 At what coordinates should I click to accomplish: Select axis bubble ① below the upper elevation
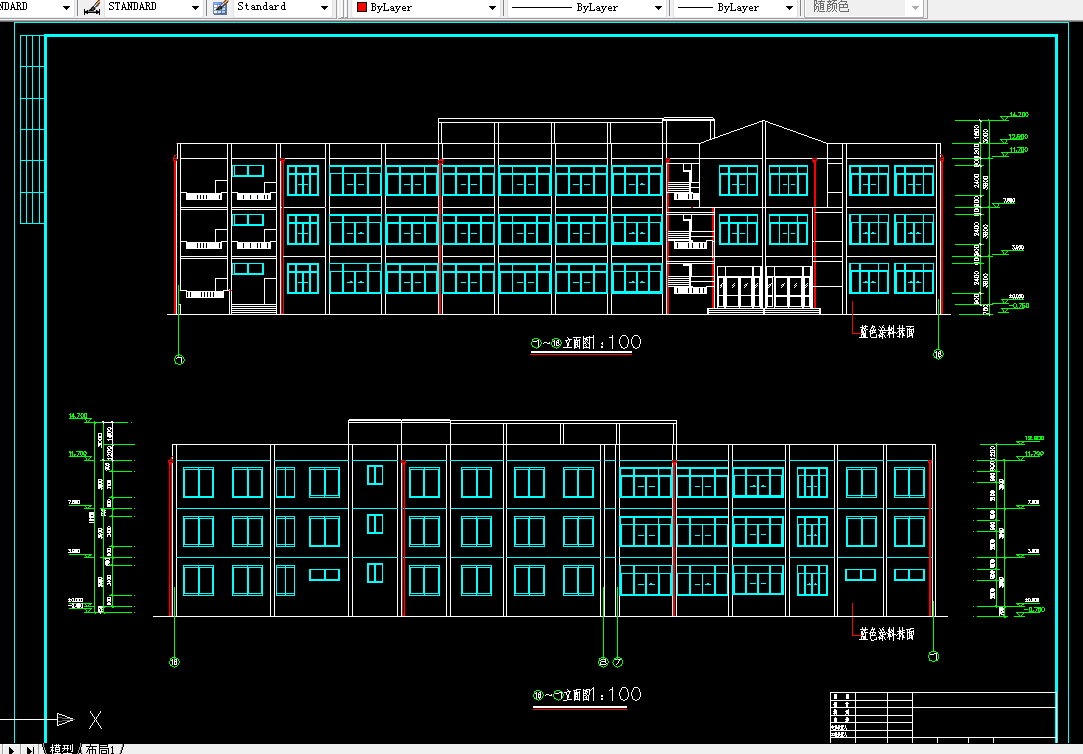pos(180,360)
